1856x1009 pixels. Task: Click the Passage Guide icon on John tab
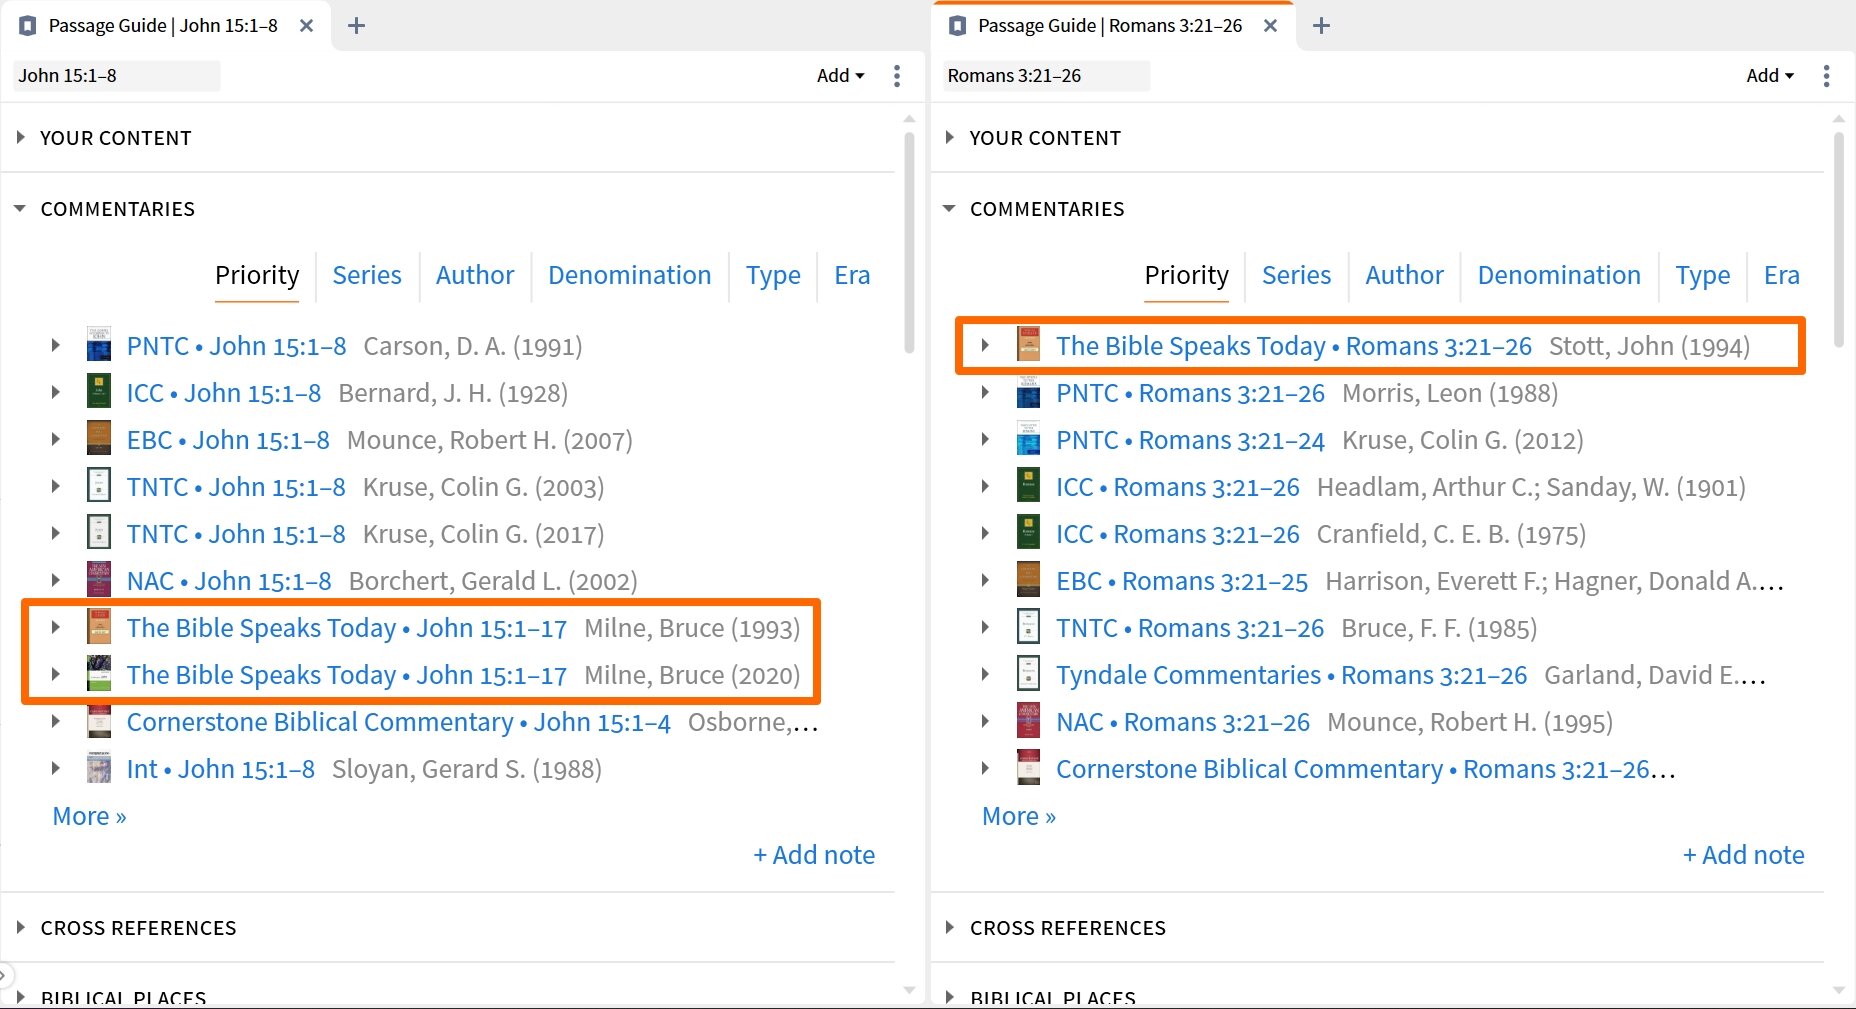coord(28,26)
